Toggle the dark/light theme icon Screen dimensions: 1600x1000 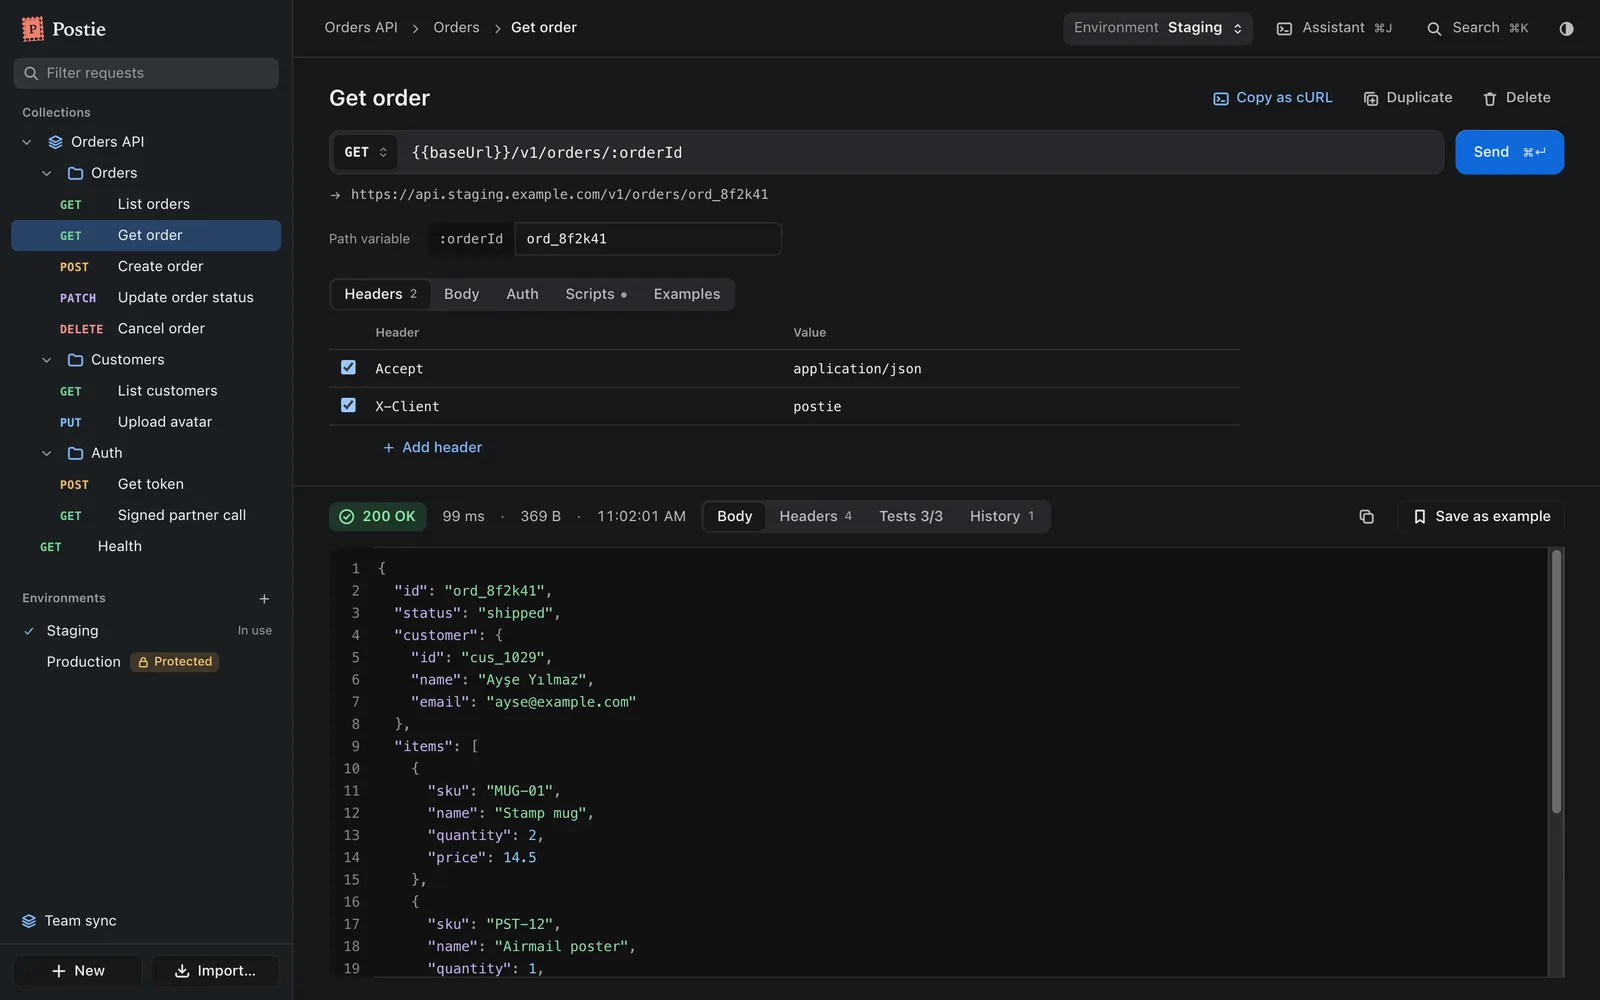[x=1566, y=28]
